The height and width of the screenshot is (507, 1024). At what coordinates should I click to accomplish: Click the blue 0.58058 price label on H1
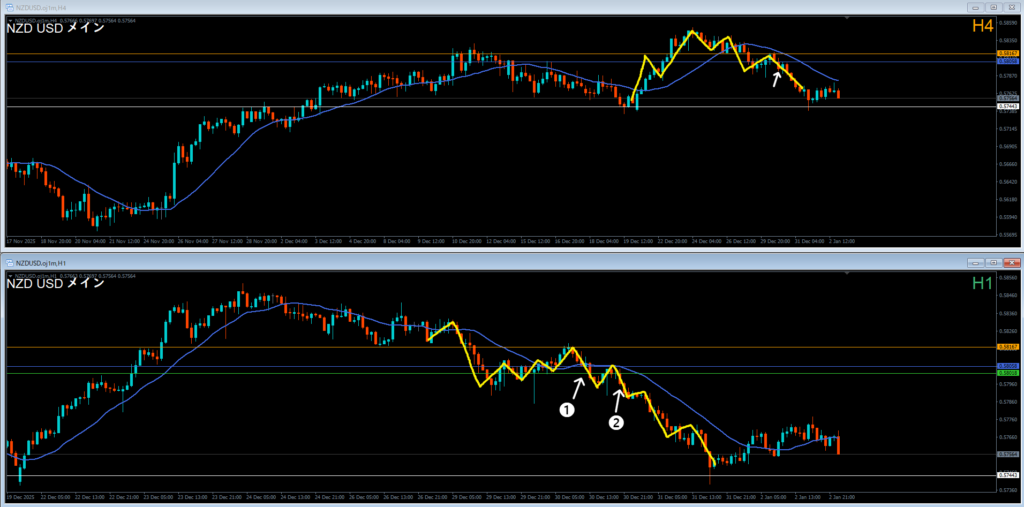[1007, 366]
